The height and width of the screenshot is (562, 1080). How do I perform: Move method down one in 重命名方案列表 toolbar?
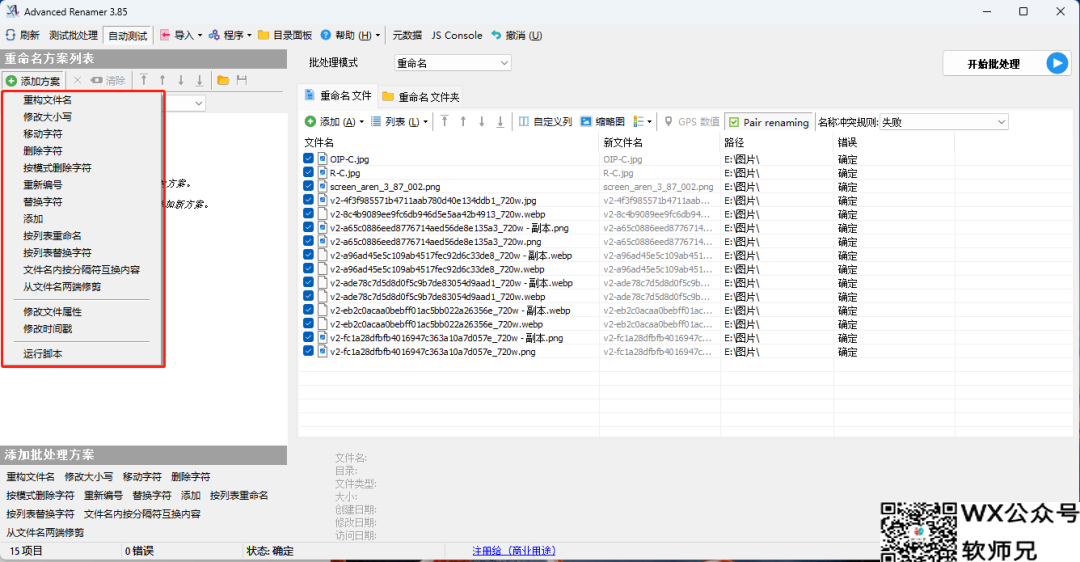181,80
